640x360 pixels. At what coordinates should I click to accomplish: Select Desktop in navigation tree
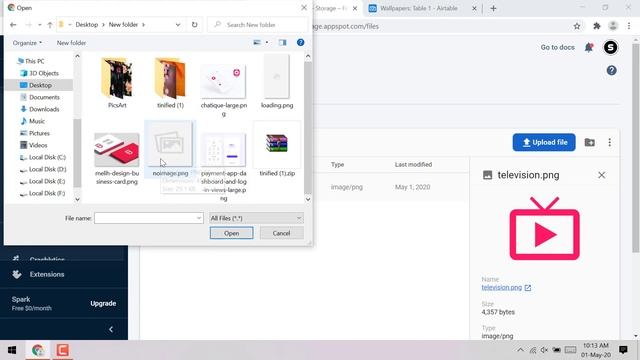(36, 85)
